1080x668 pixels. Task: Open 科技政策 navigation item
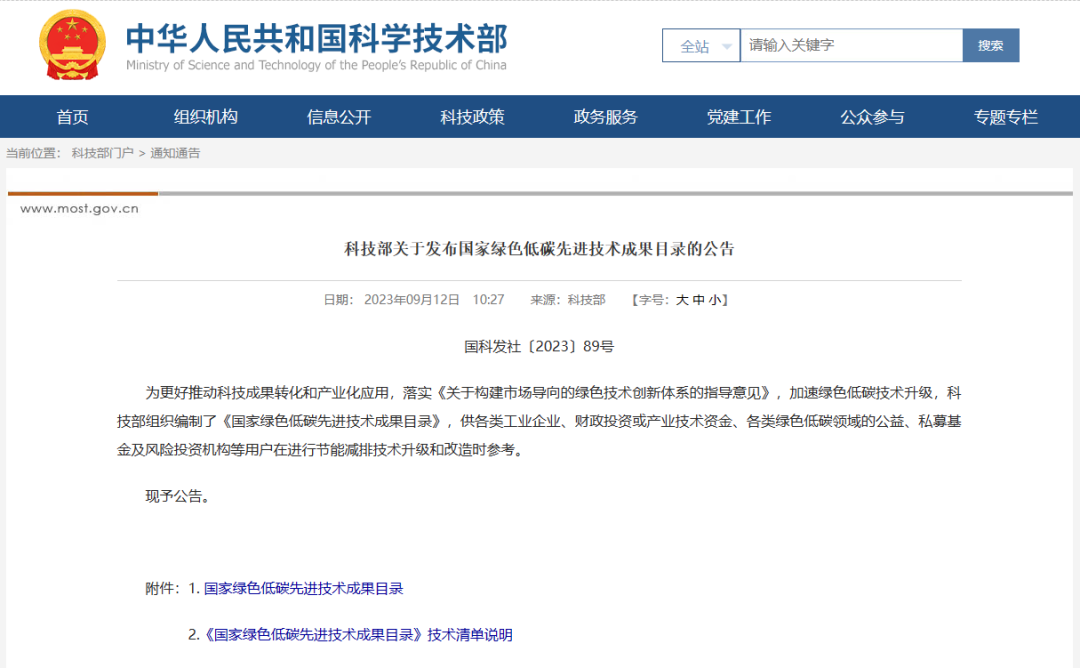coord(472,117)
